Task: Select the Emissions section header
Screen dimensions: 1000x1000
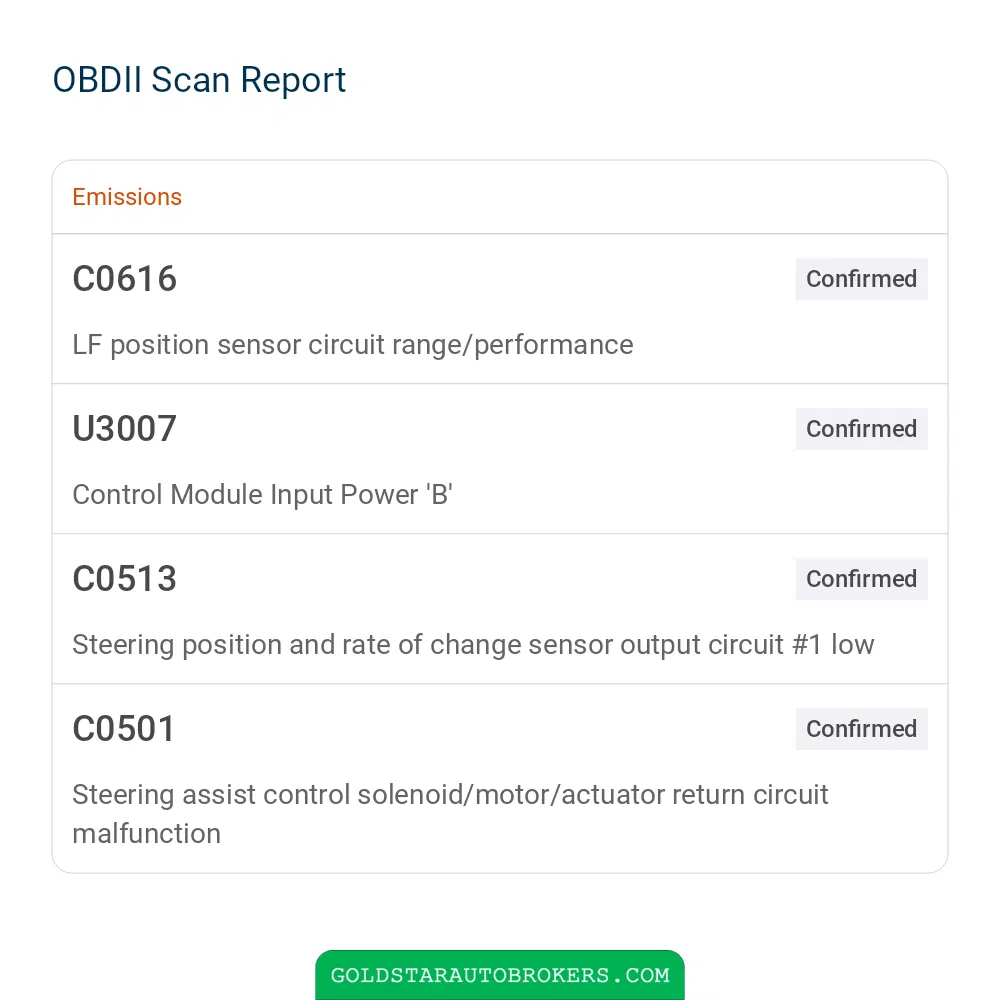Action: pyautogui.click(x=127, y=197)
